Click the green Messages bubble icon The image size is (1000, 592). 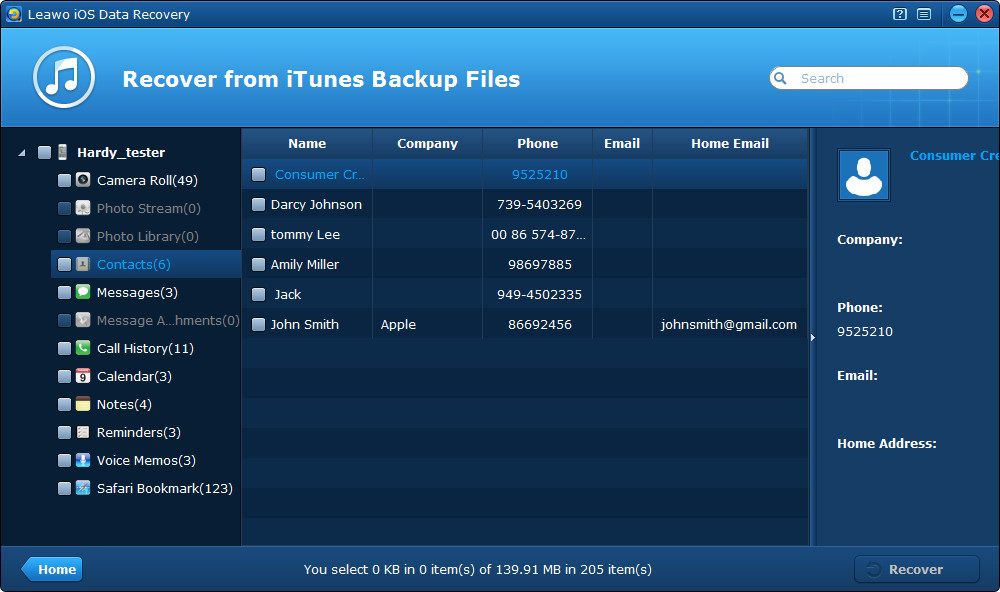[83, 292]
